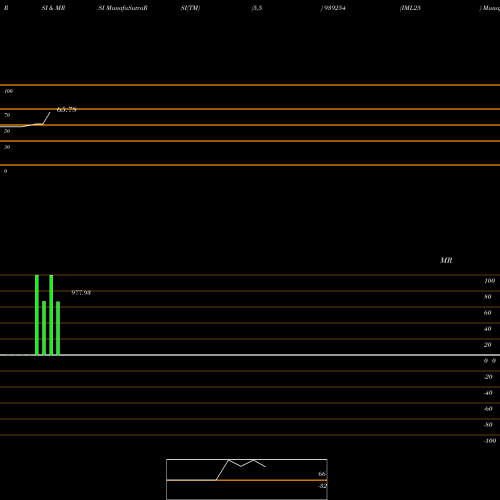Image resolution: width=500 pixels, height=500 pixels.
Task: Select the 'SI MunafaSutraR' header text
Action: coord(123,8)
